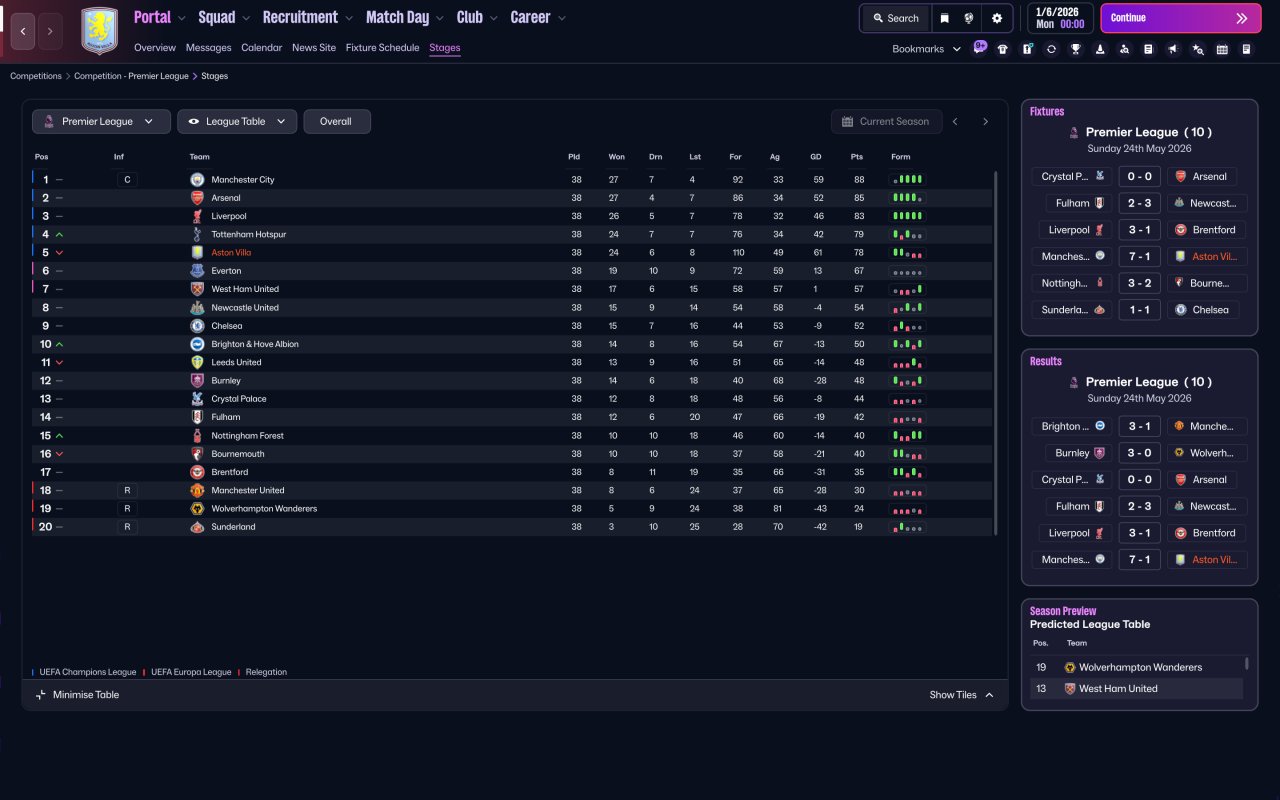Click the Search button

pyautogui.click(x=895, y=18)
